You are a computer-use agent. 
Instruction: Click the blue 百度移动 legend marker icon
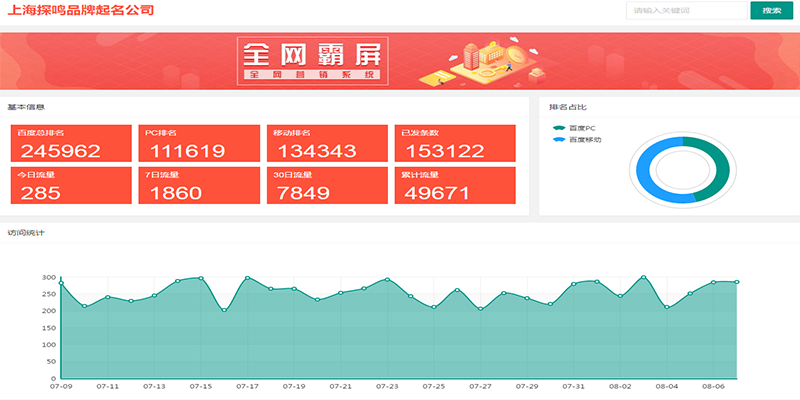click(x=559, y=140)
